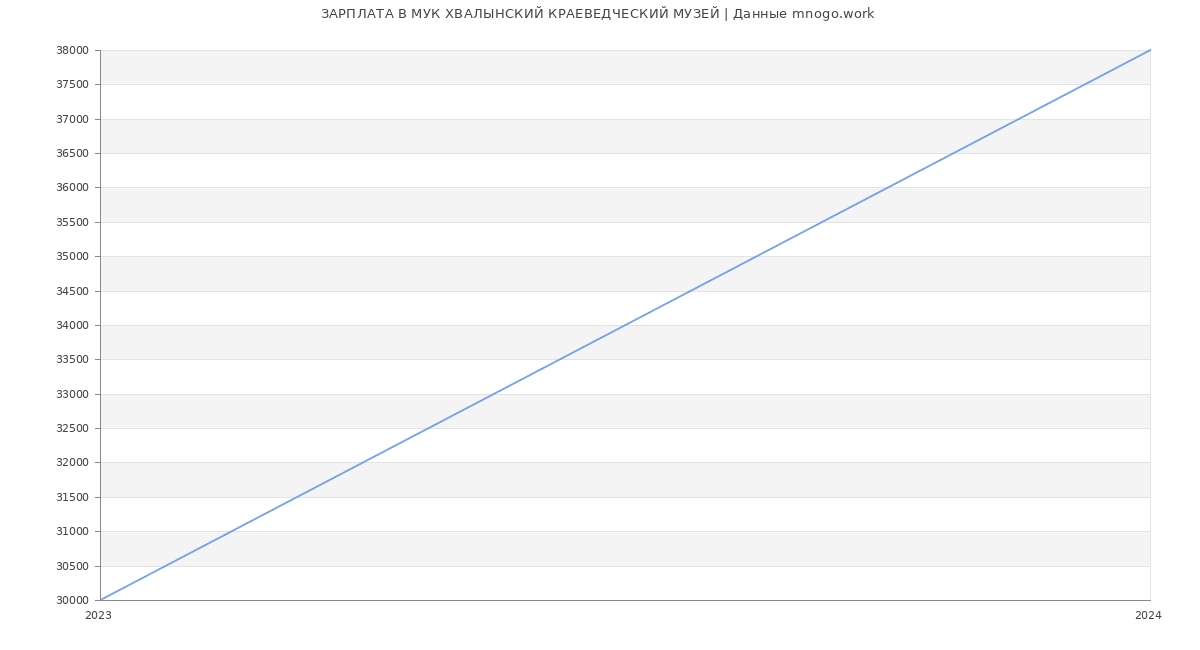1200x650 pixels.
Task: Click the 2023 x-axis label
Action: (x=98, y=616)
